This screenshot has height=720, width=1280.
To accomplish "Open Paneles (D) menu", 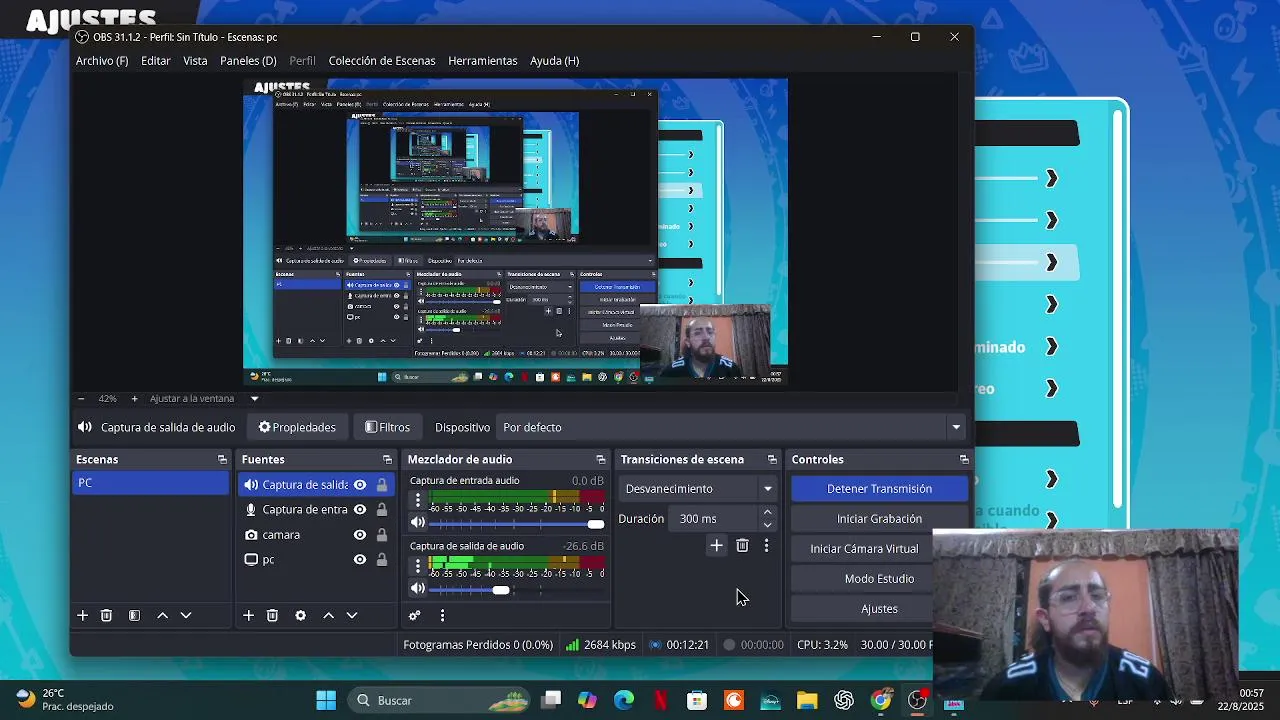I will point(248,61).
